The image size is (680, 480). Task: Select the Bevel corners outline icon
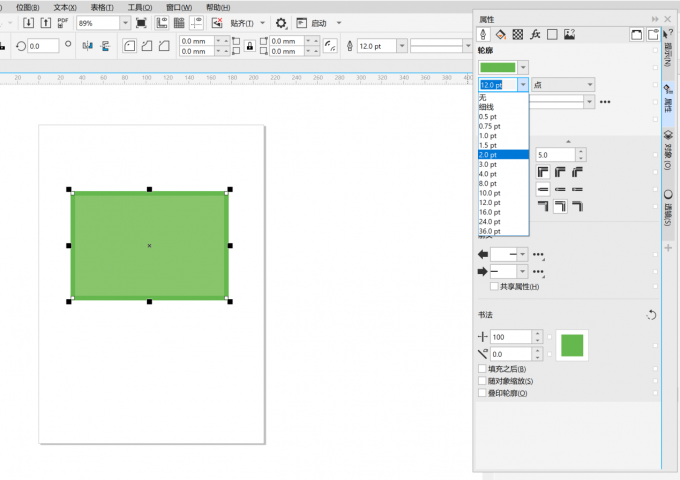[577, 172]
